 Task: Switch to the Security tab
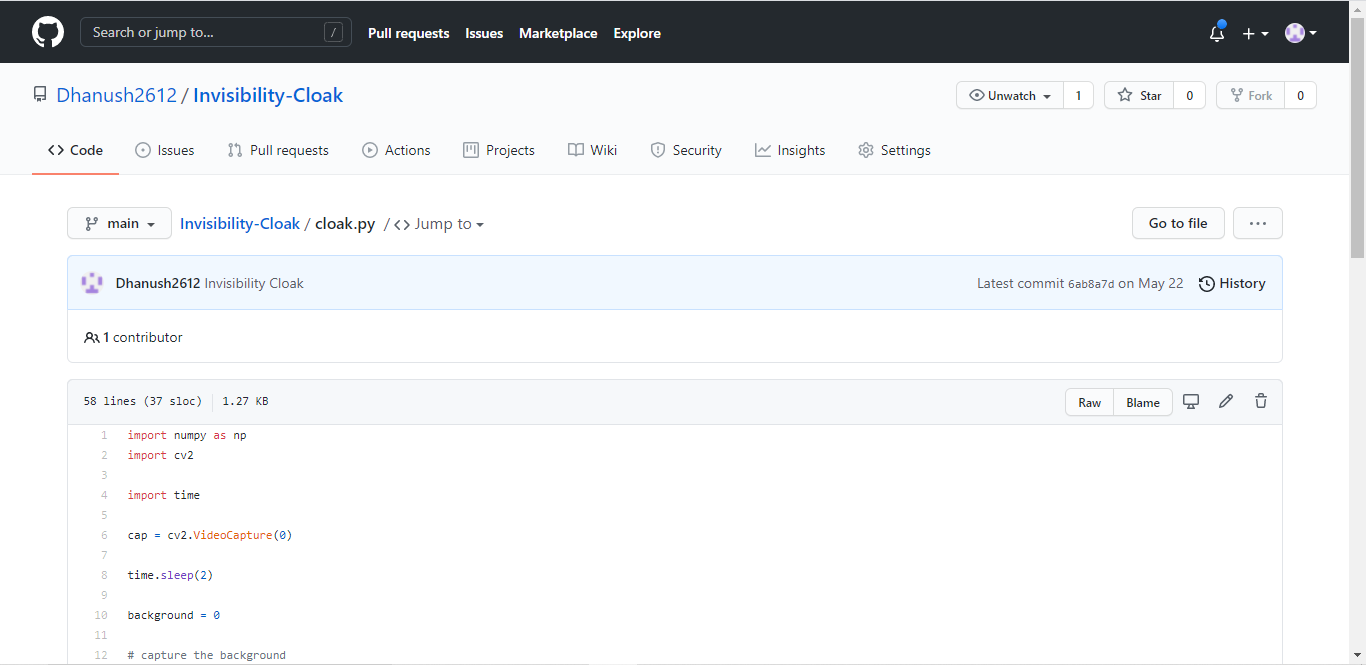(686, 150)
